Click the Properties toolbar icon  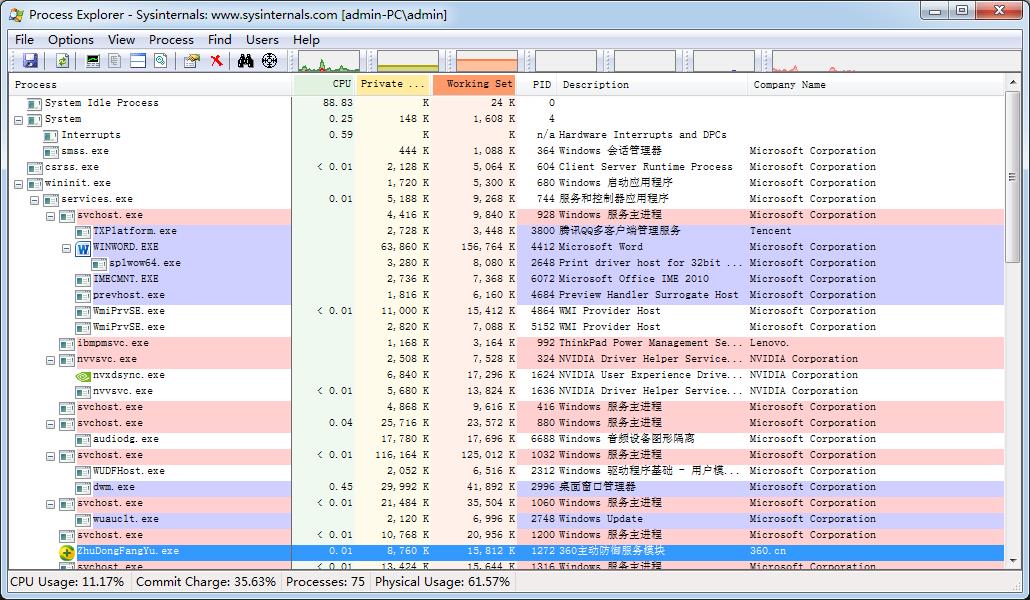click(191, 61)
